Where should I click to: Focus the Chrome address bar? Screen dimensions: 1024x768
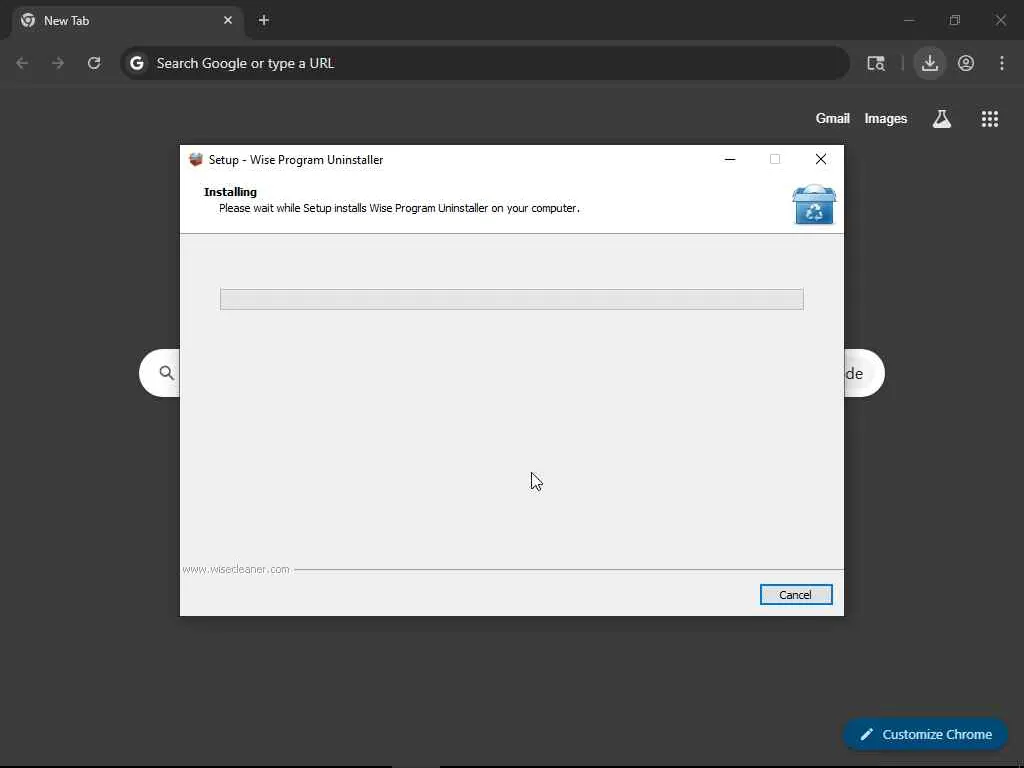coord(485,63)
